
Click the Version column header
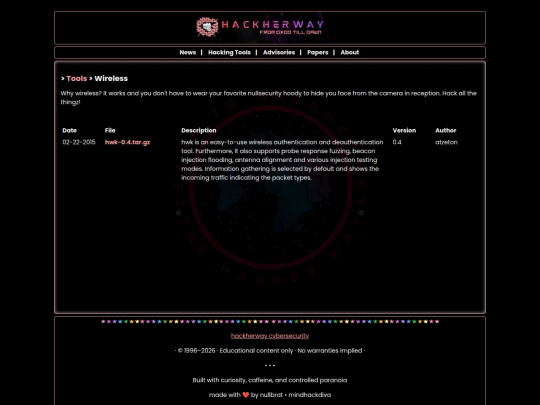point(404,131)
